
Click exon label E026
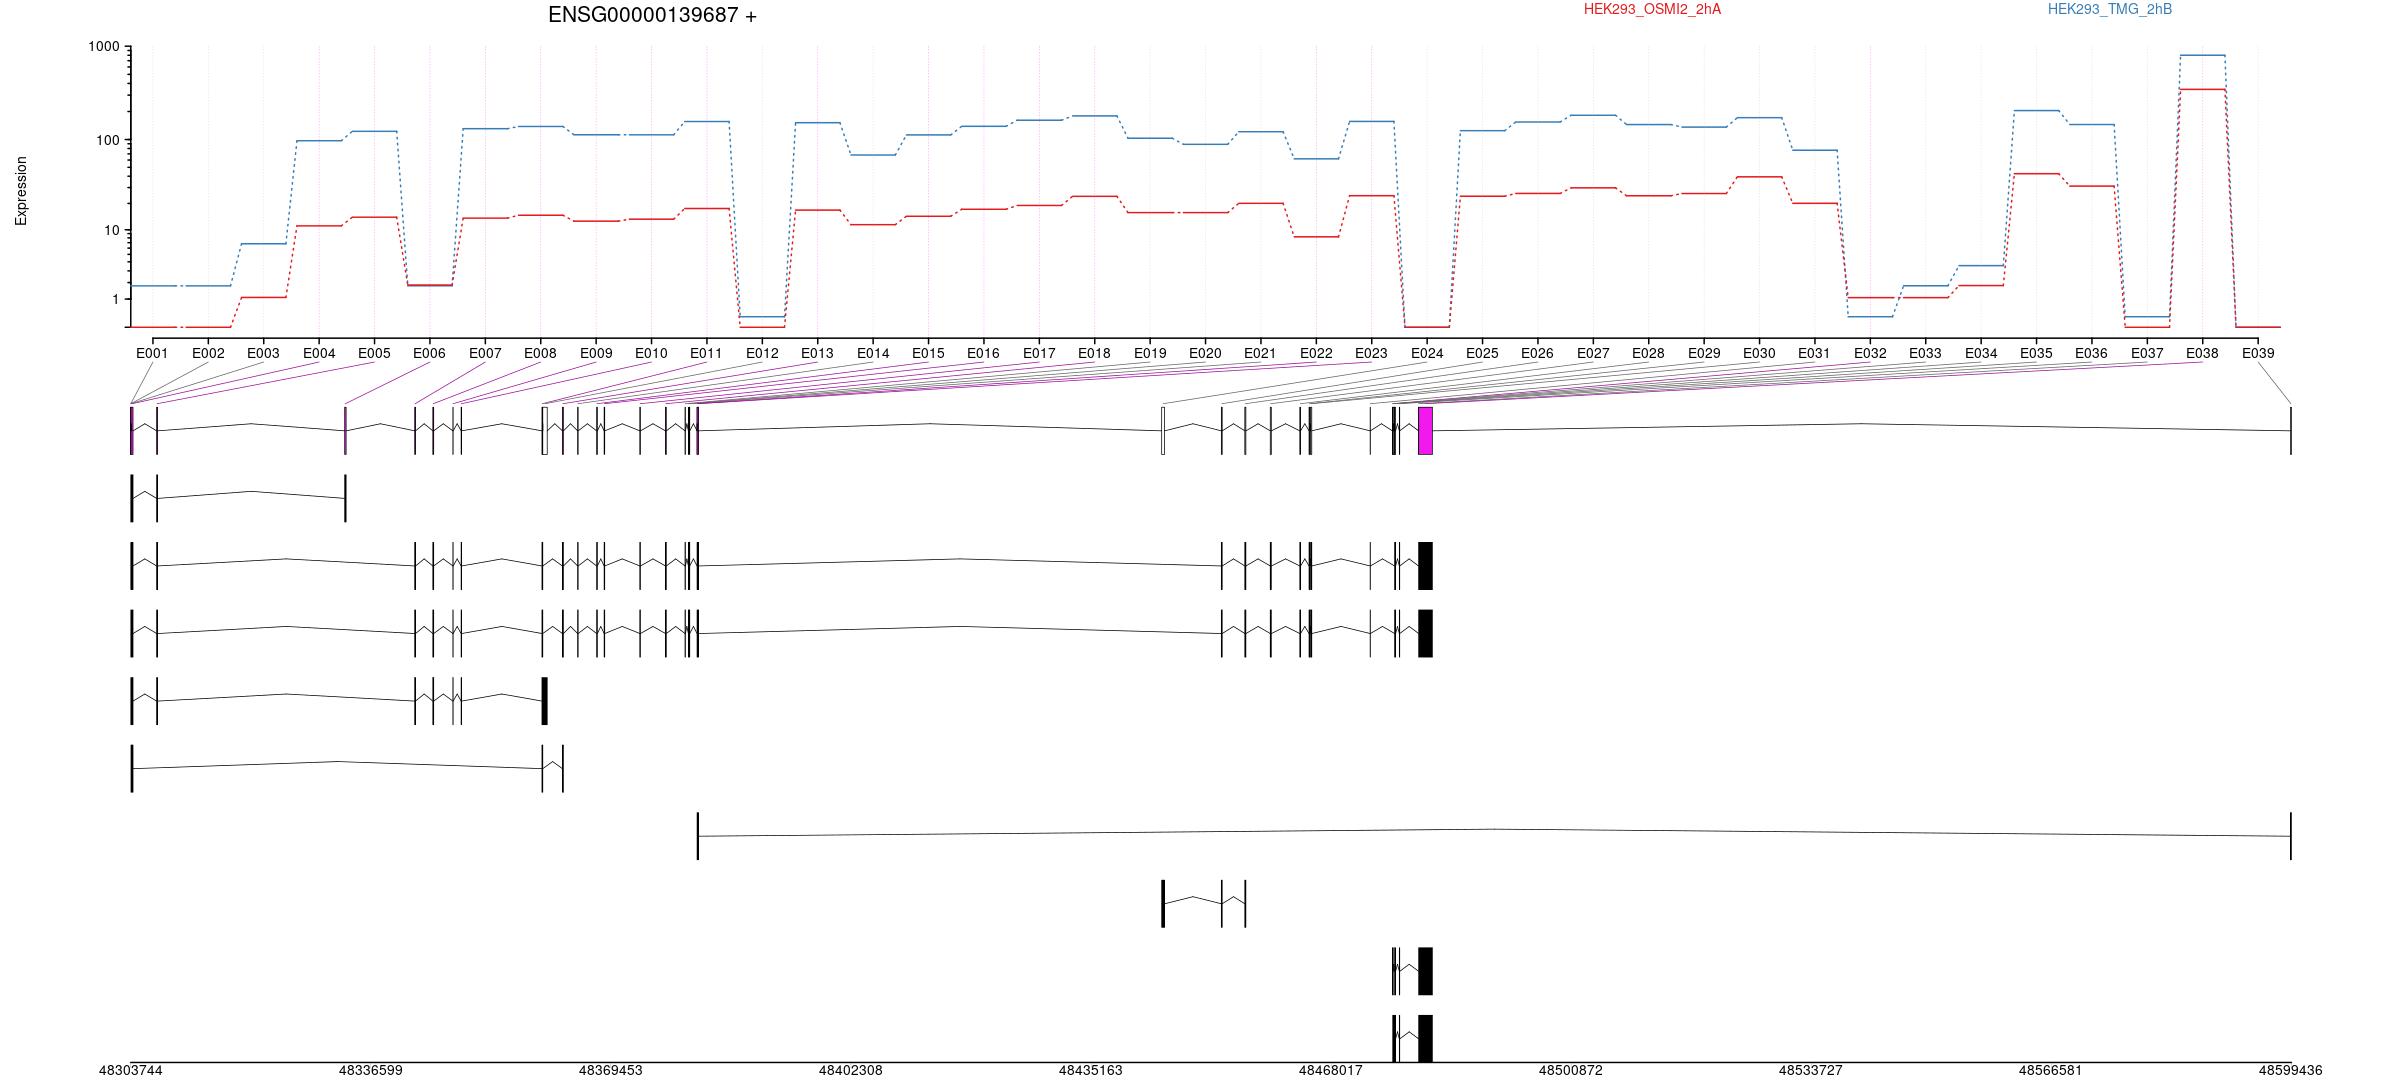click(1537, 353)
